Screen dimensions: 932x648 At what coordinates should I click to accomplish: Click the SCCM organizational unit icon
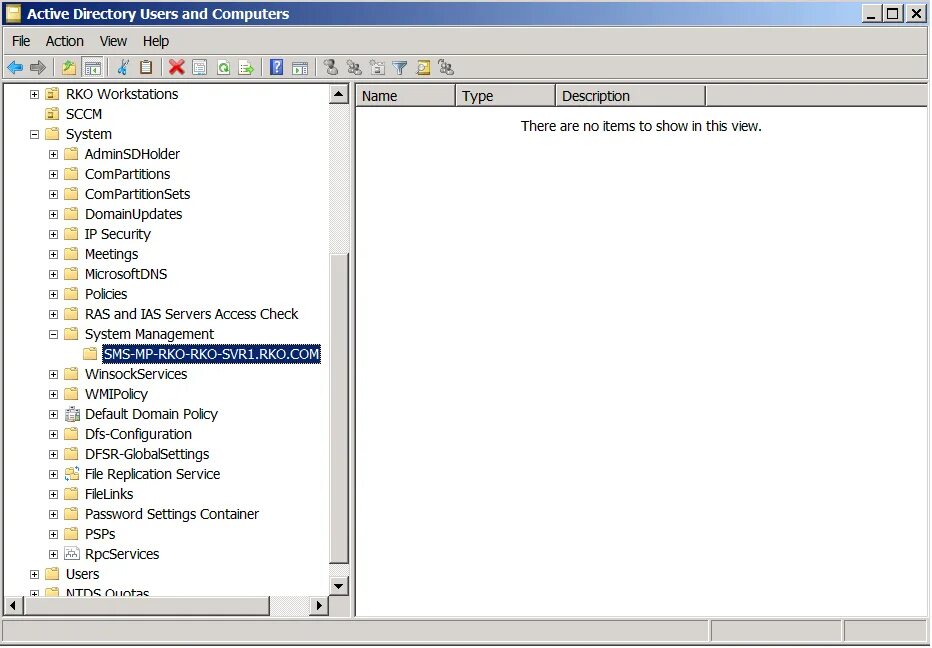(53, 114)
